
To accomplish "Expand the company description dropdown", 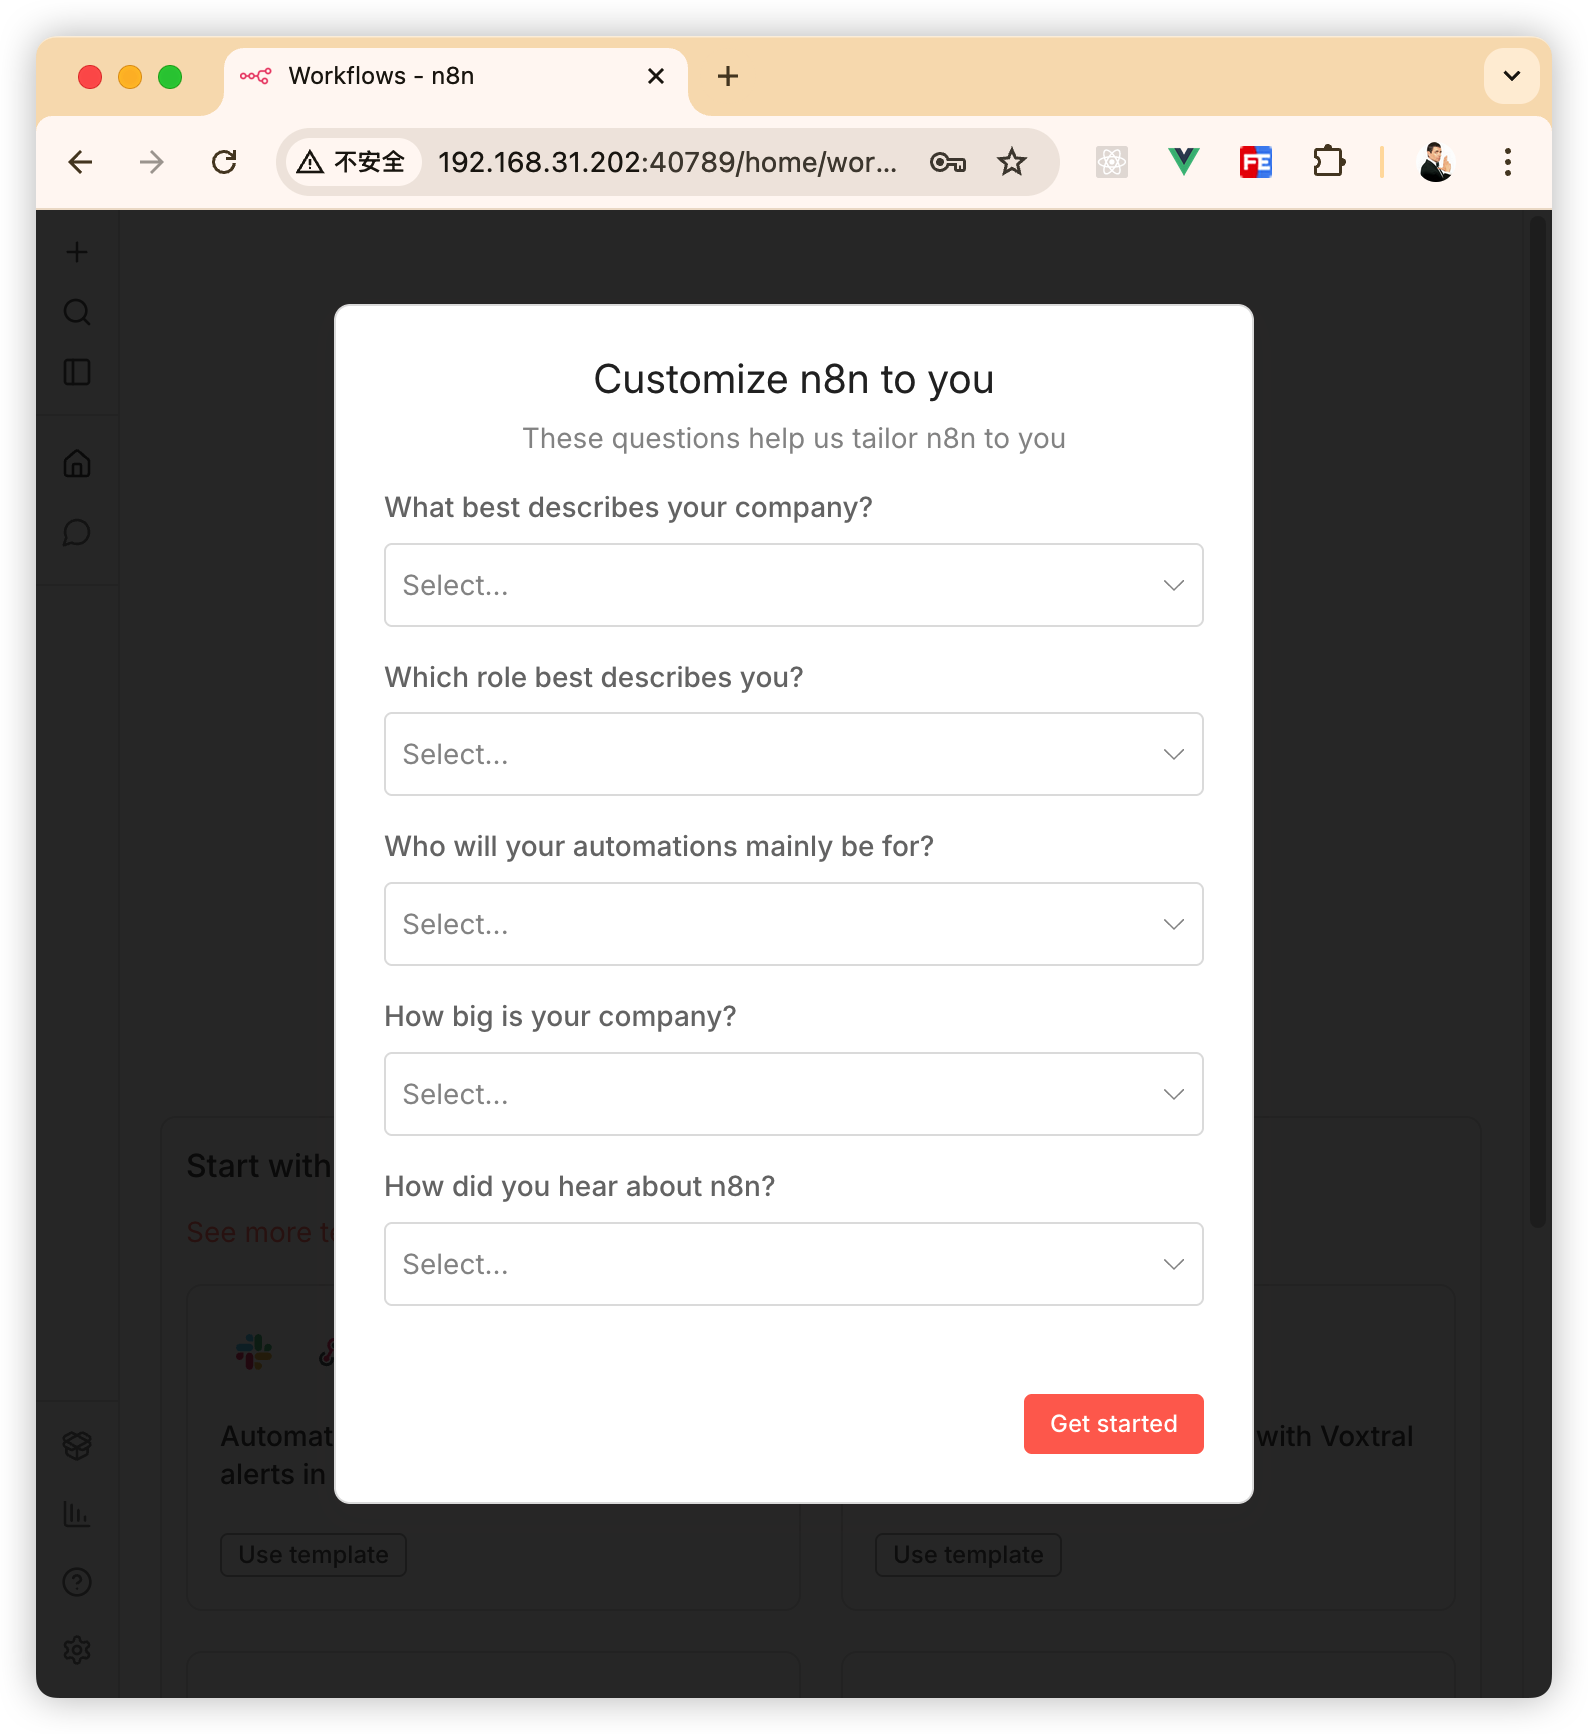I will pyautogui.click(x=793, y=585).
